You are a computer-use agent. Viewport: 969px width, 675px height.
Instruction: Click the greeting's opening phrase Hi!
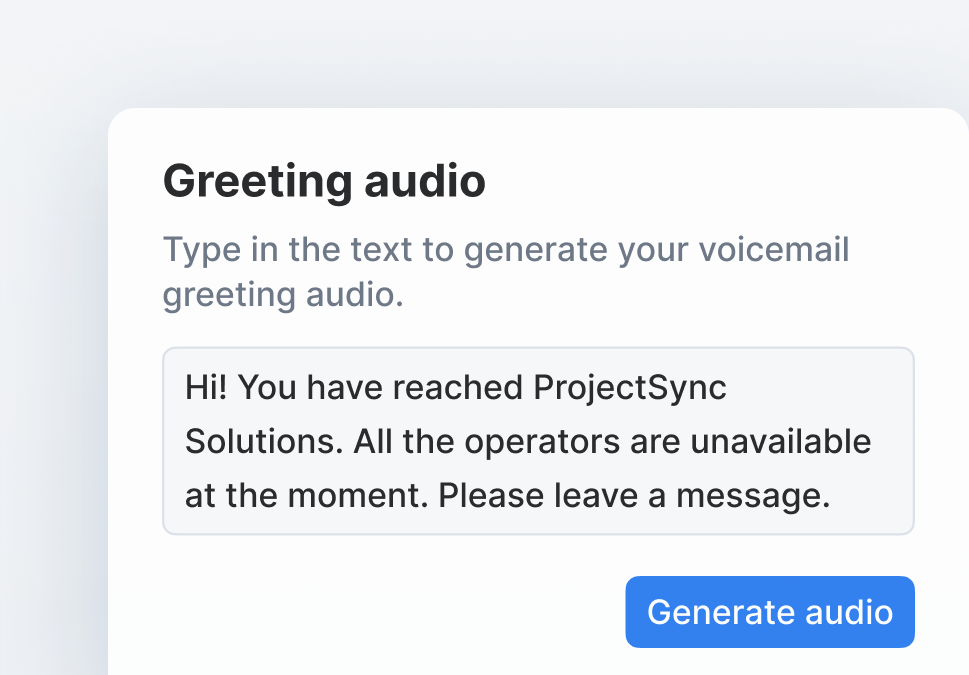point(205,387)
